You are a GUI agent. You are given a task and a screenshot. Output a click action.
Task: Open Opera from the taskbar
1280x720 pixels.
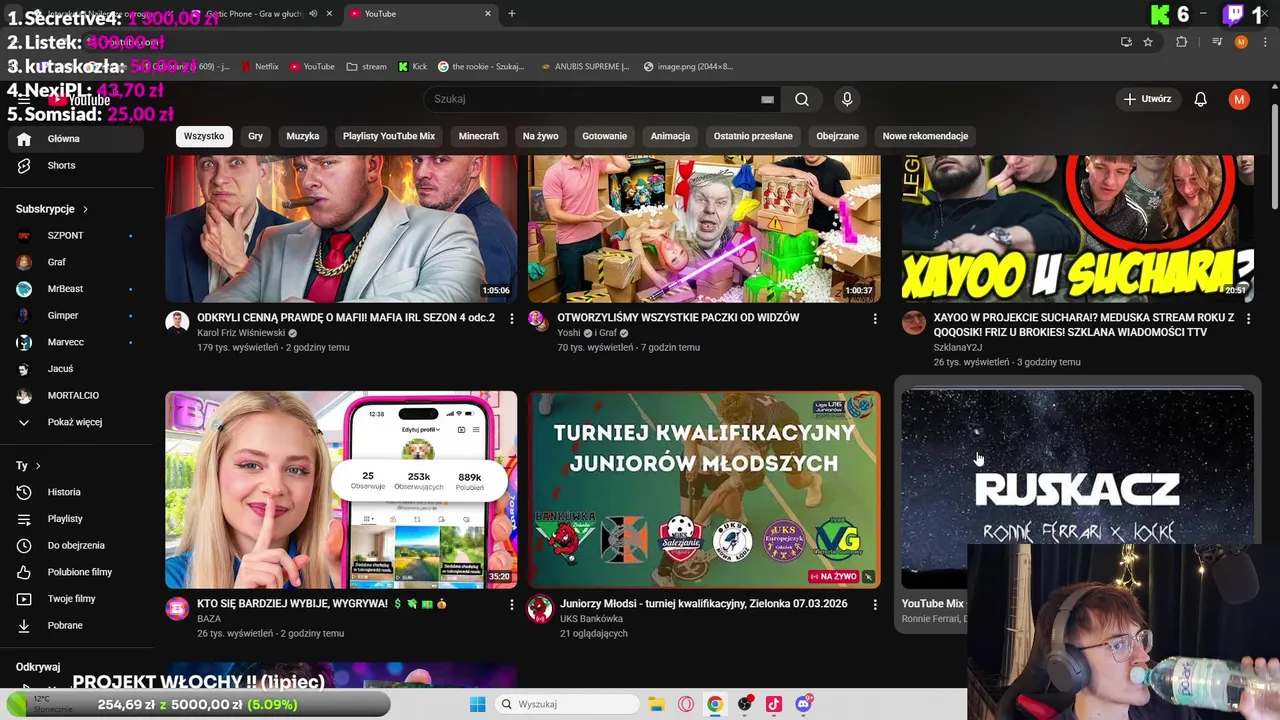pyautogui.click(x=686, y=704)
